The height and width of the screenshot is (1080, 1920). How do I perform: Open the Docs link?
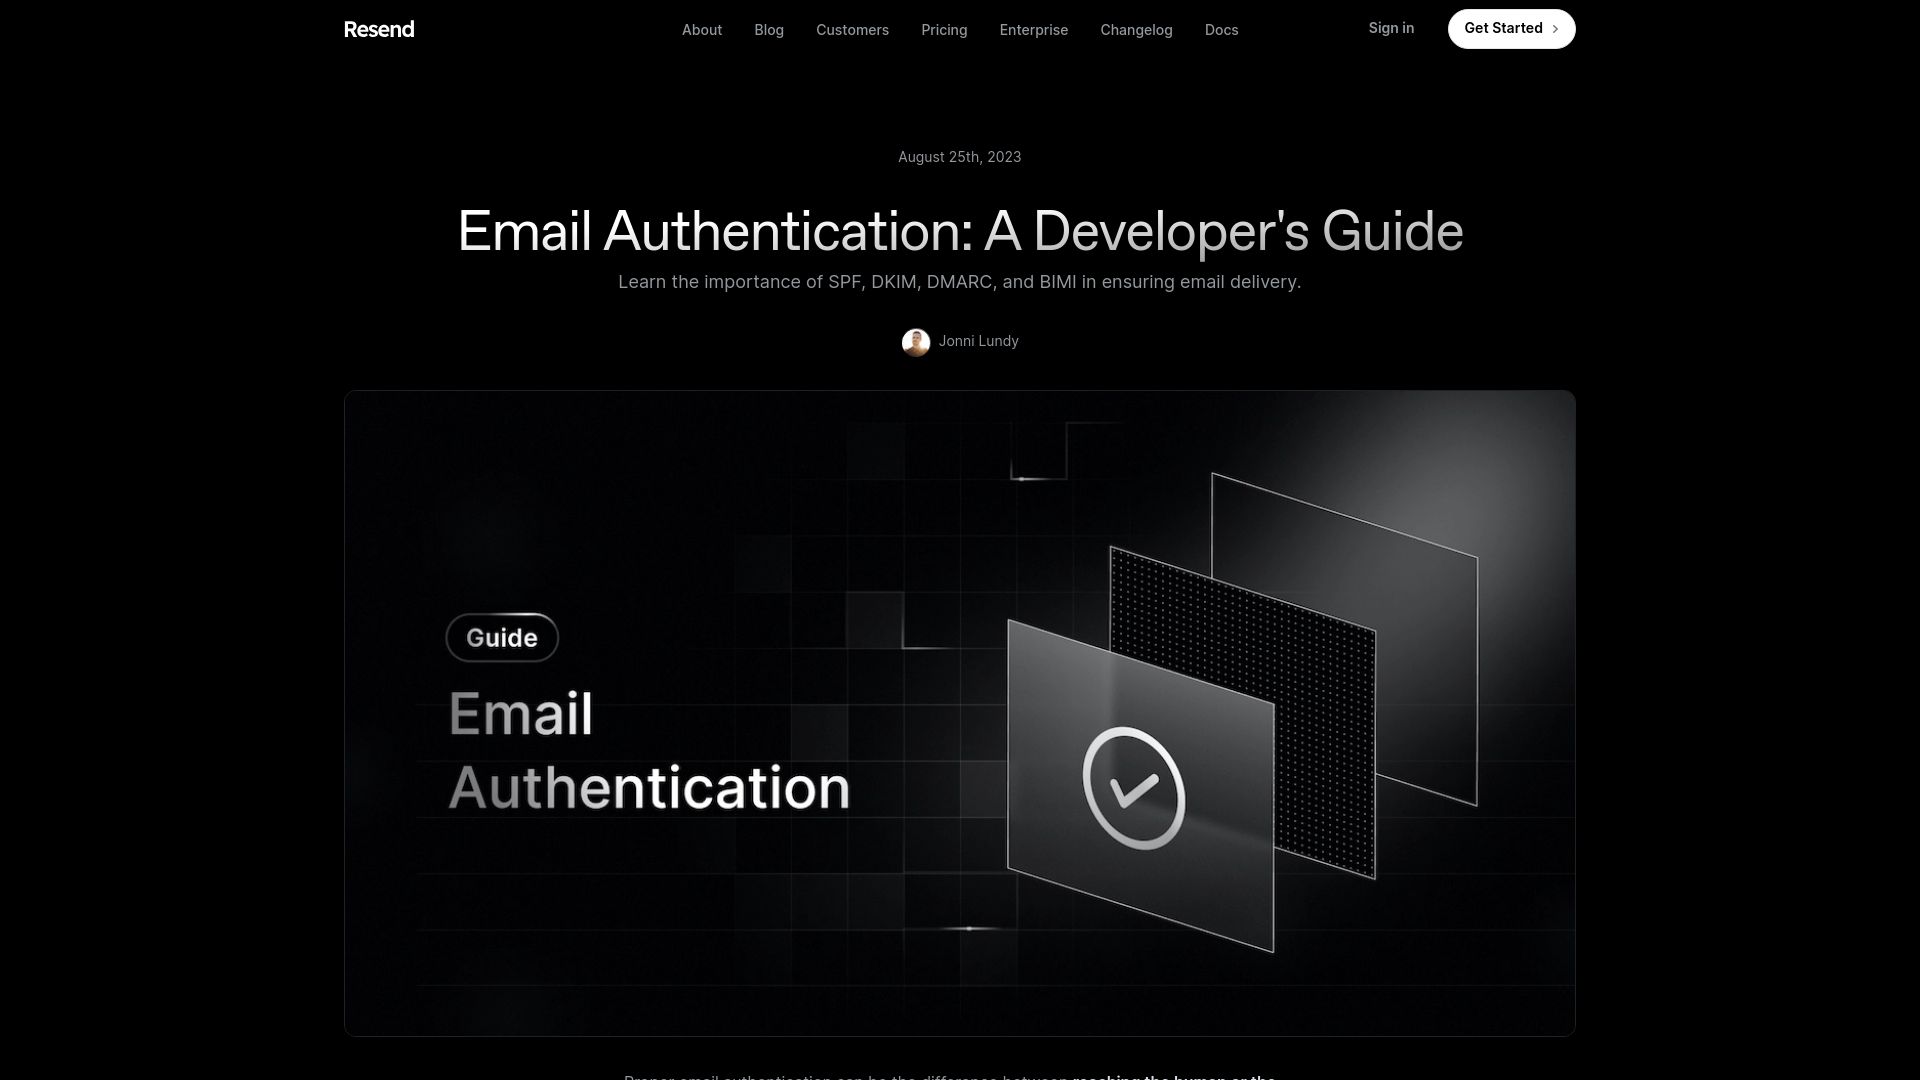[x=1221, y=30]
